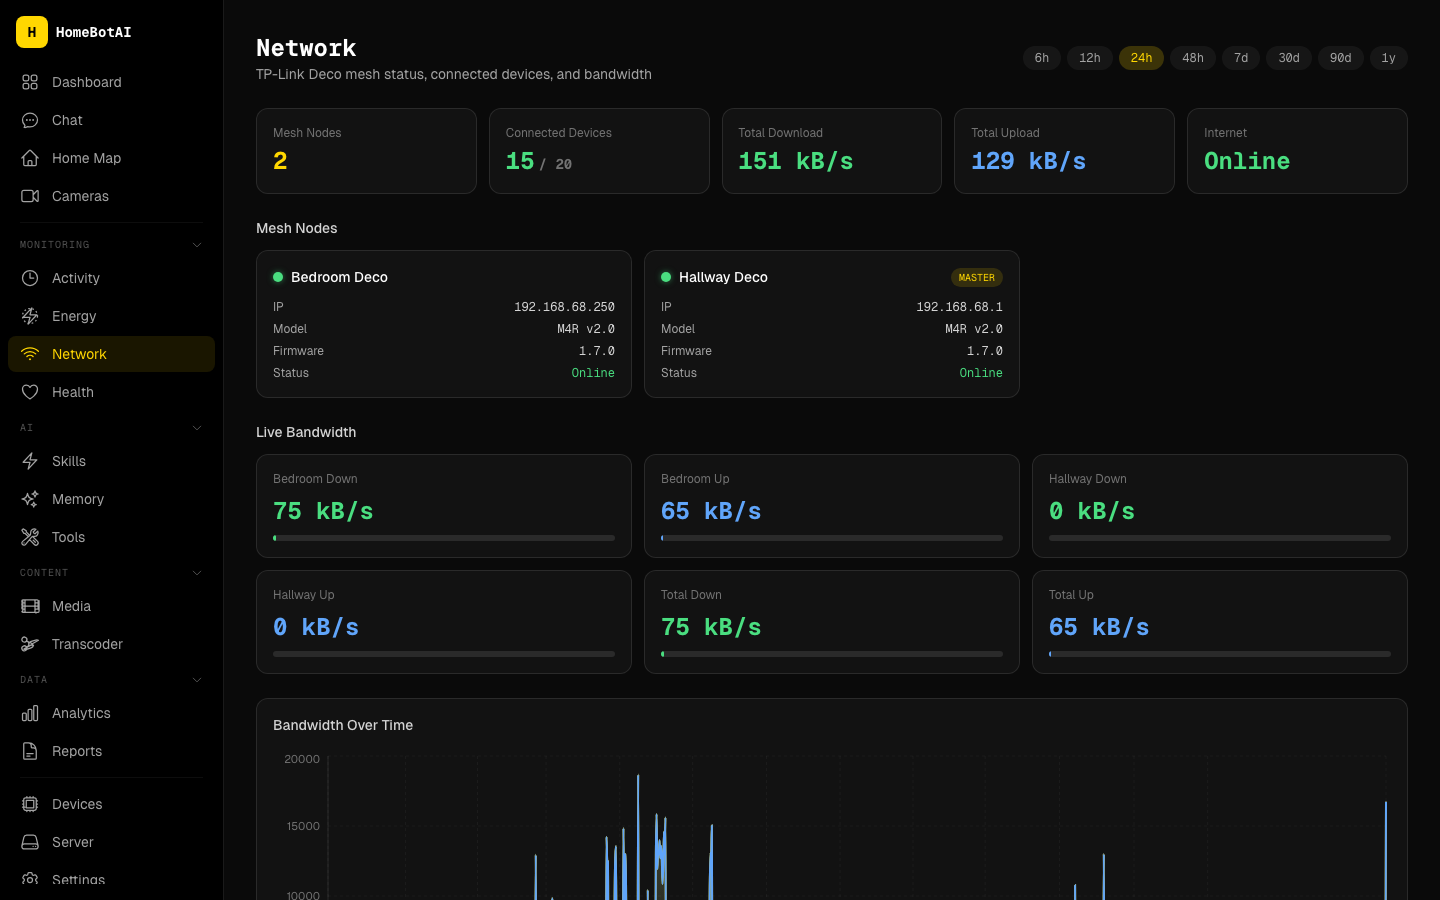Image resolution: width=1440 pixels, height=900 pixels.
Task: Click the Transcoder icon in sidebar
Action: 30,644
